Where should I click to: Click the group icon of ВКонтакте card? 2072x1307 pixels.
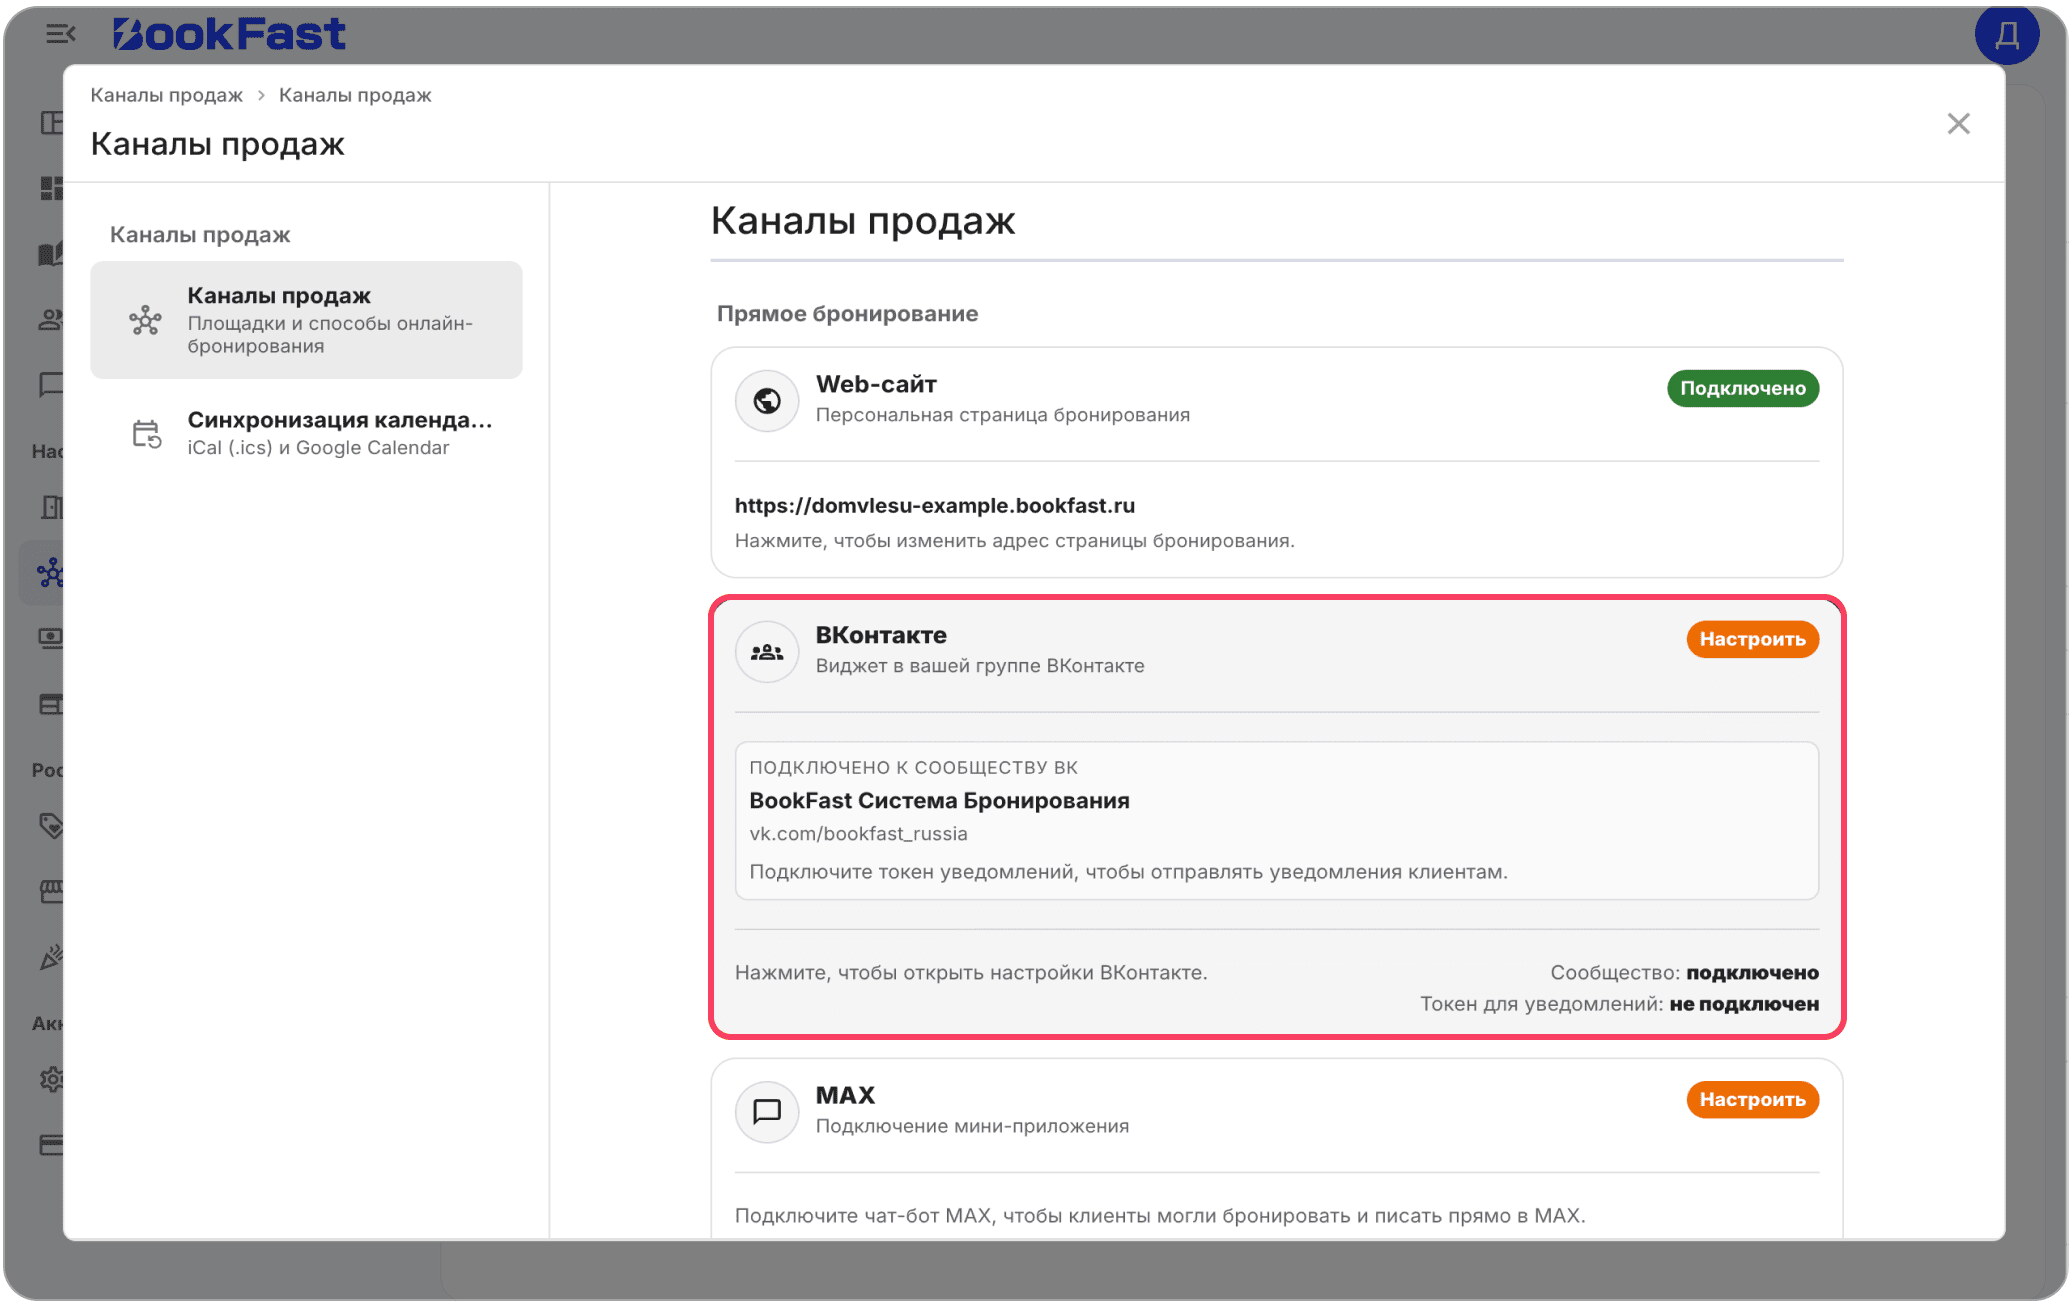tap(767, 652)
